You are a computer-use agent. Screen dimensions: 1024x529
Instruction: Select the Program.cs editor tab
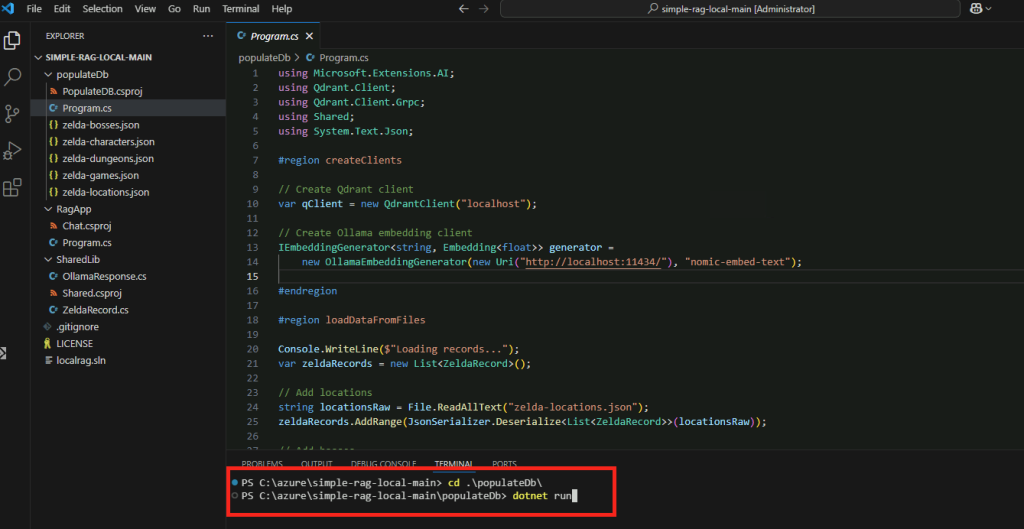274,36
